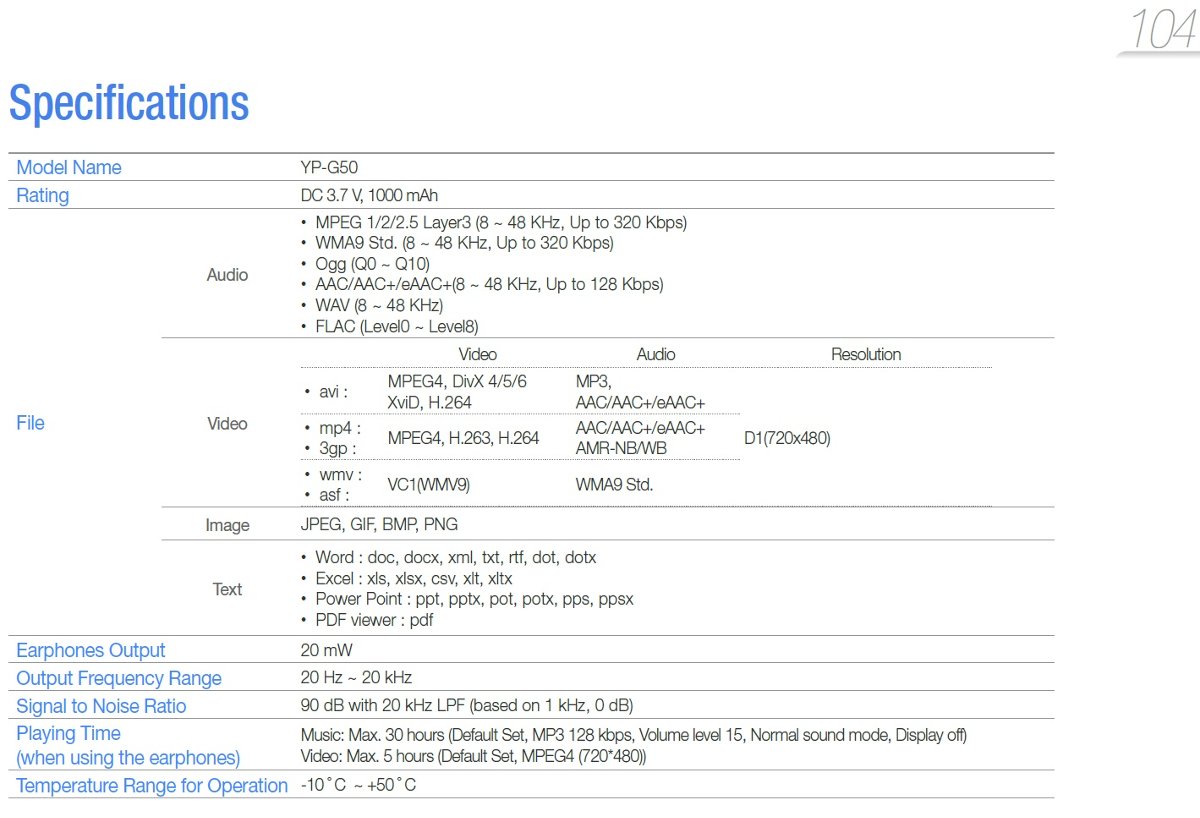Select the VC1(WMV9) codec text
1200x818 pixels.
click(x=428, y=484)
